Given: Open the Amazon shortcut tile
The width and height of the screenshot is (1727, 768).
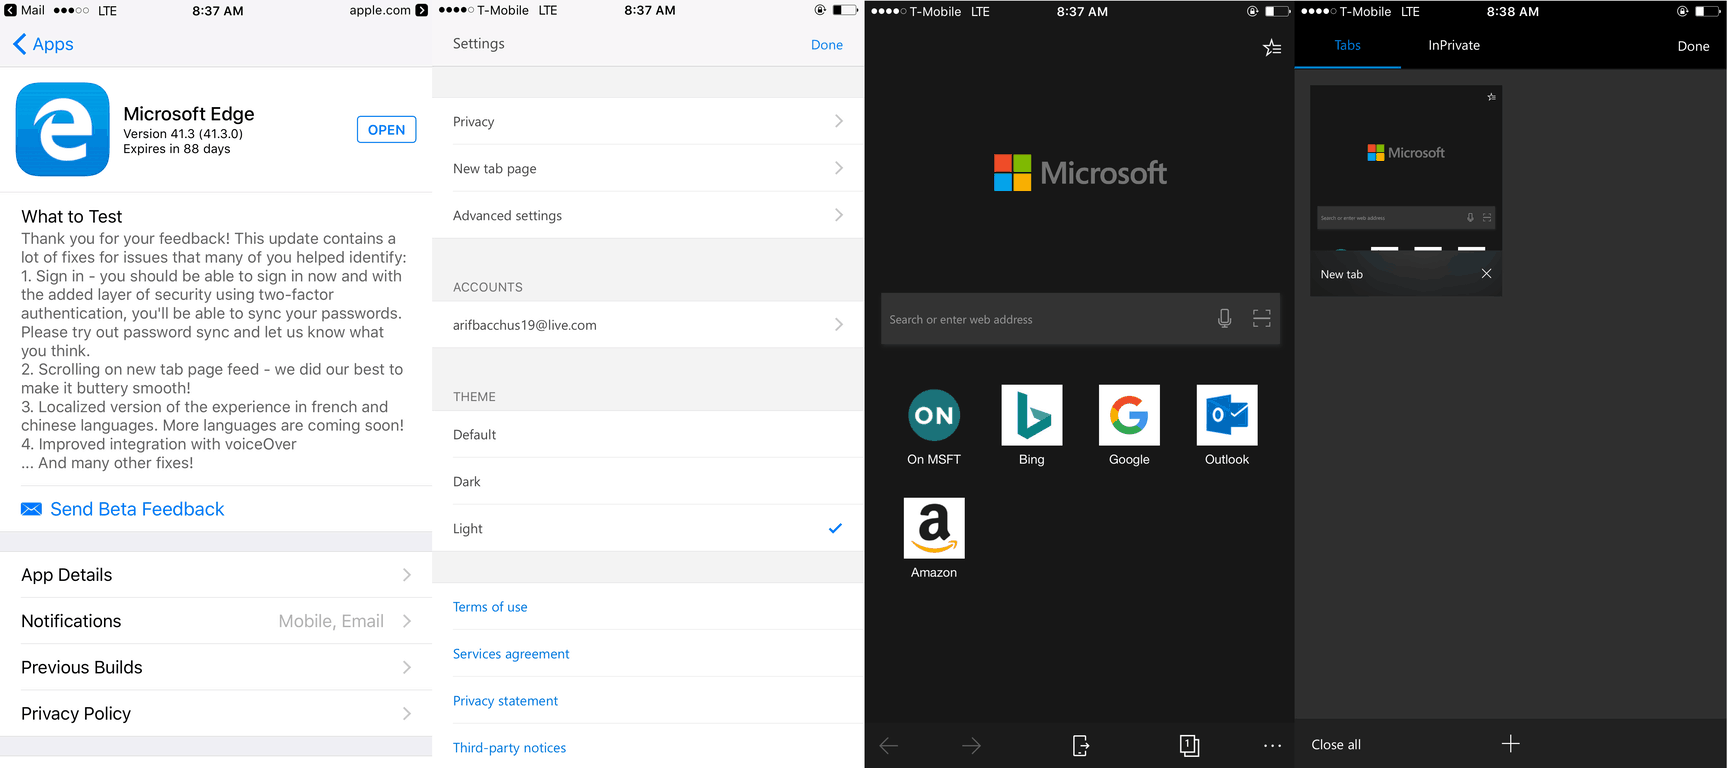Looking at the screenshot, I should (x=934, y=539).
